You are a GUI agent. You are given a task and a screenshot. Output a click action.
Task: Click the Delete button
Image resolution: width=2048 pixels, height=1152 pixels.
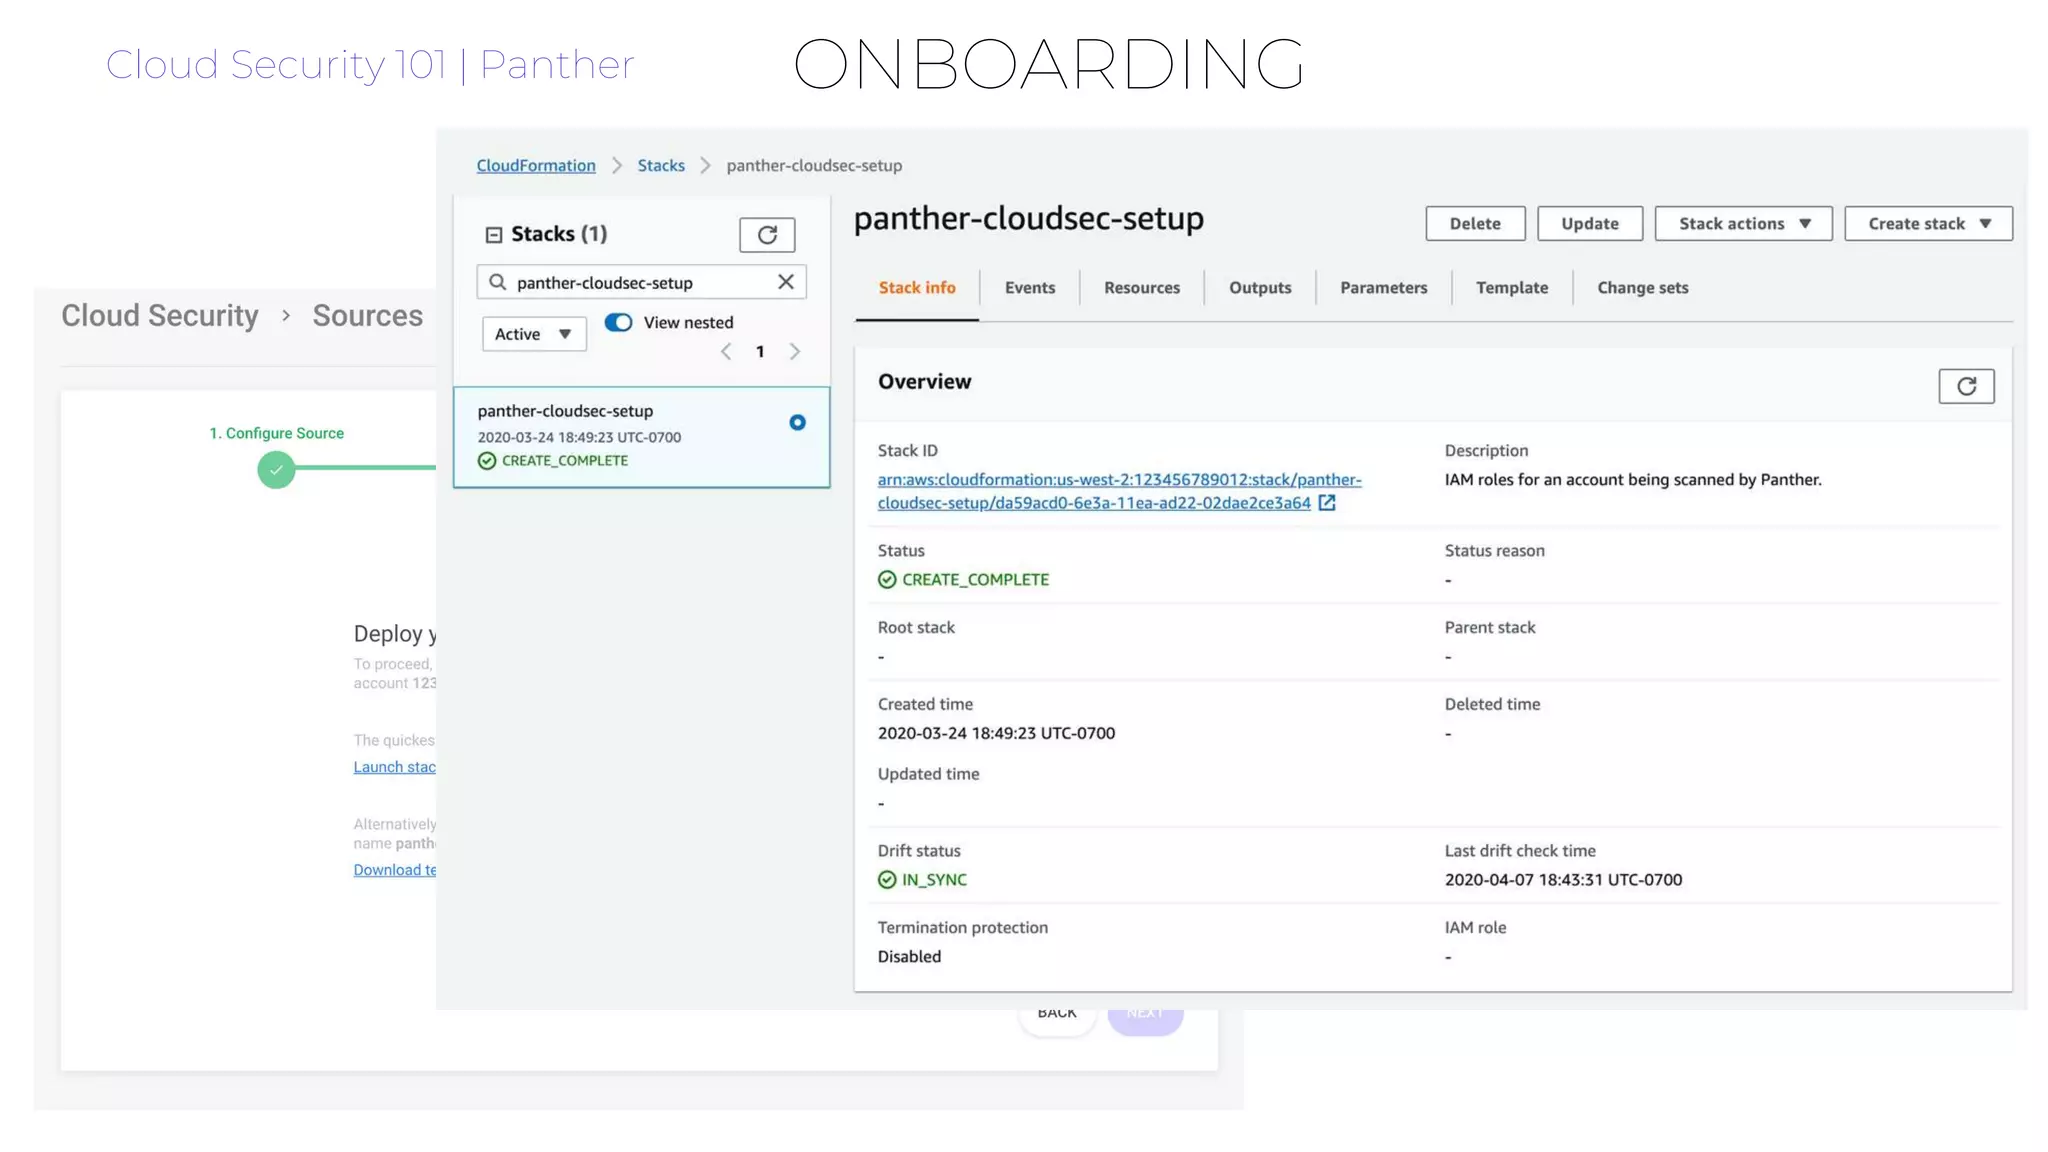point(1475,223)
